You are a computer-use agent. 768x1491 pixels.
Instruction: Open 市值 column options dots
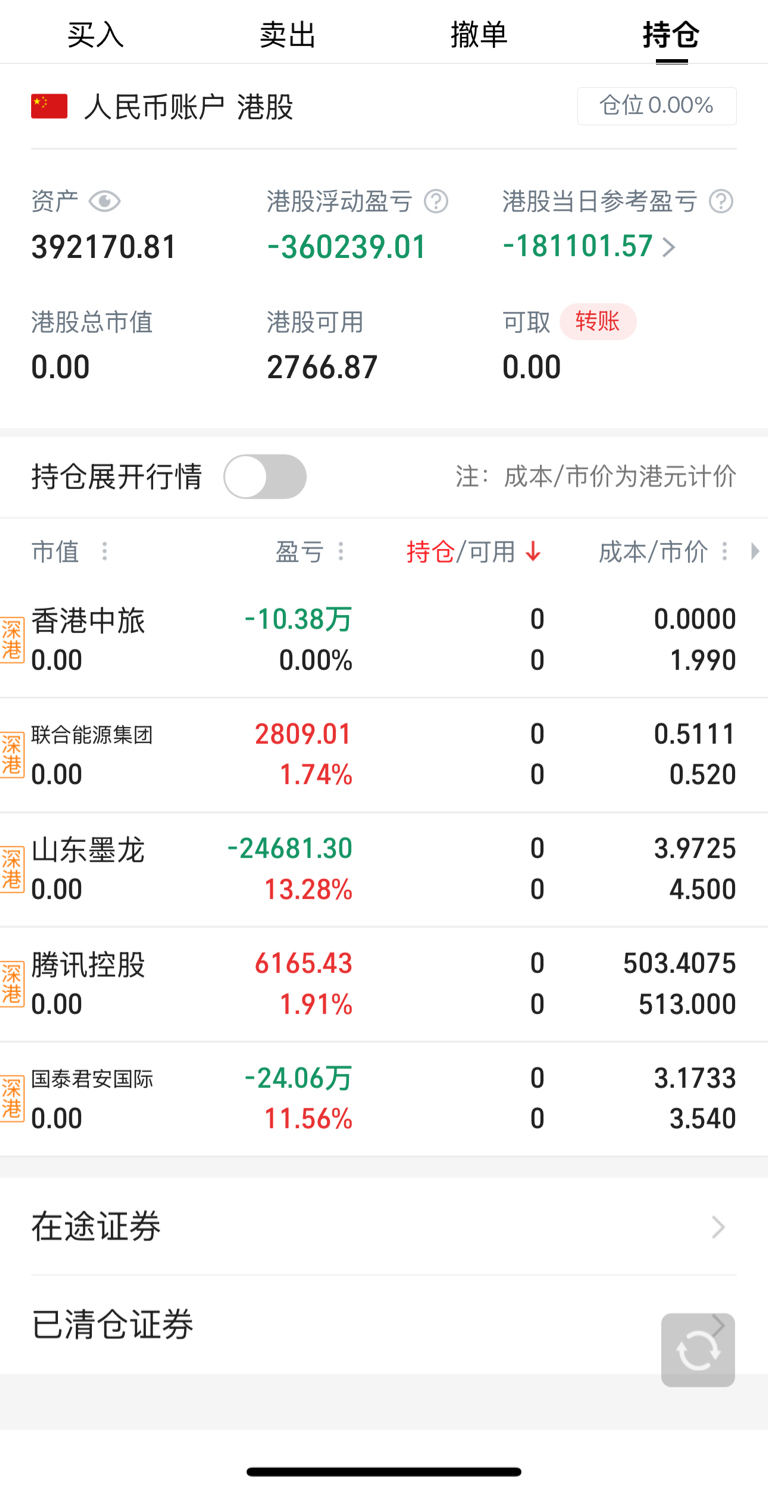pos(104,552)
